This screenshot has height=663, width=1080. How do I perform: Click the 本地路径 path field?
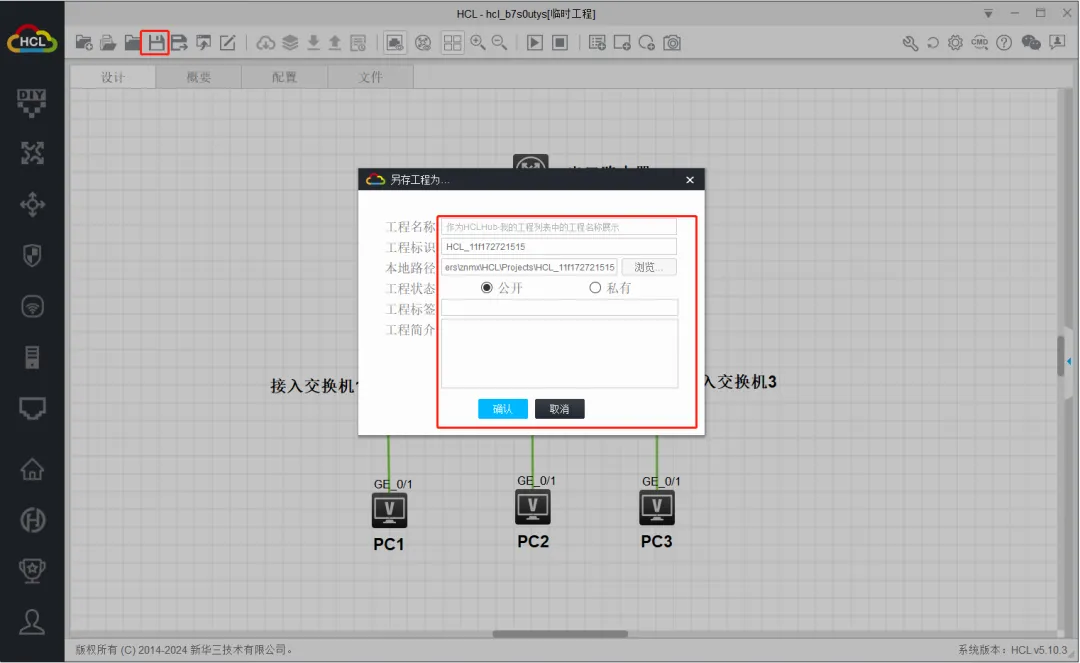[529, 267]
